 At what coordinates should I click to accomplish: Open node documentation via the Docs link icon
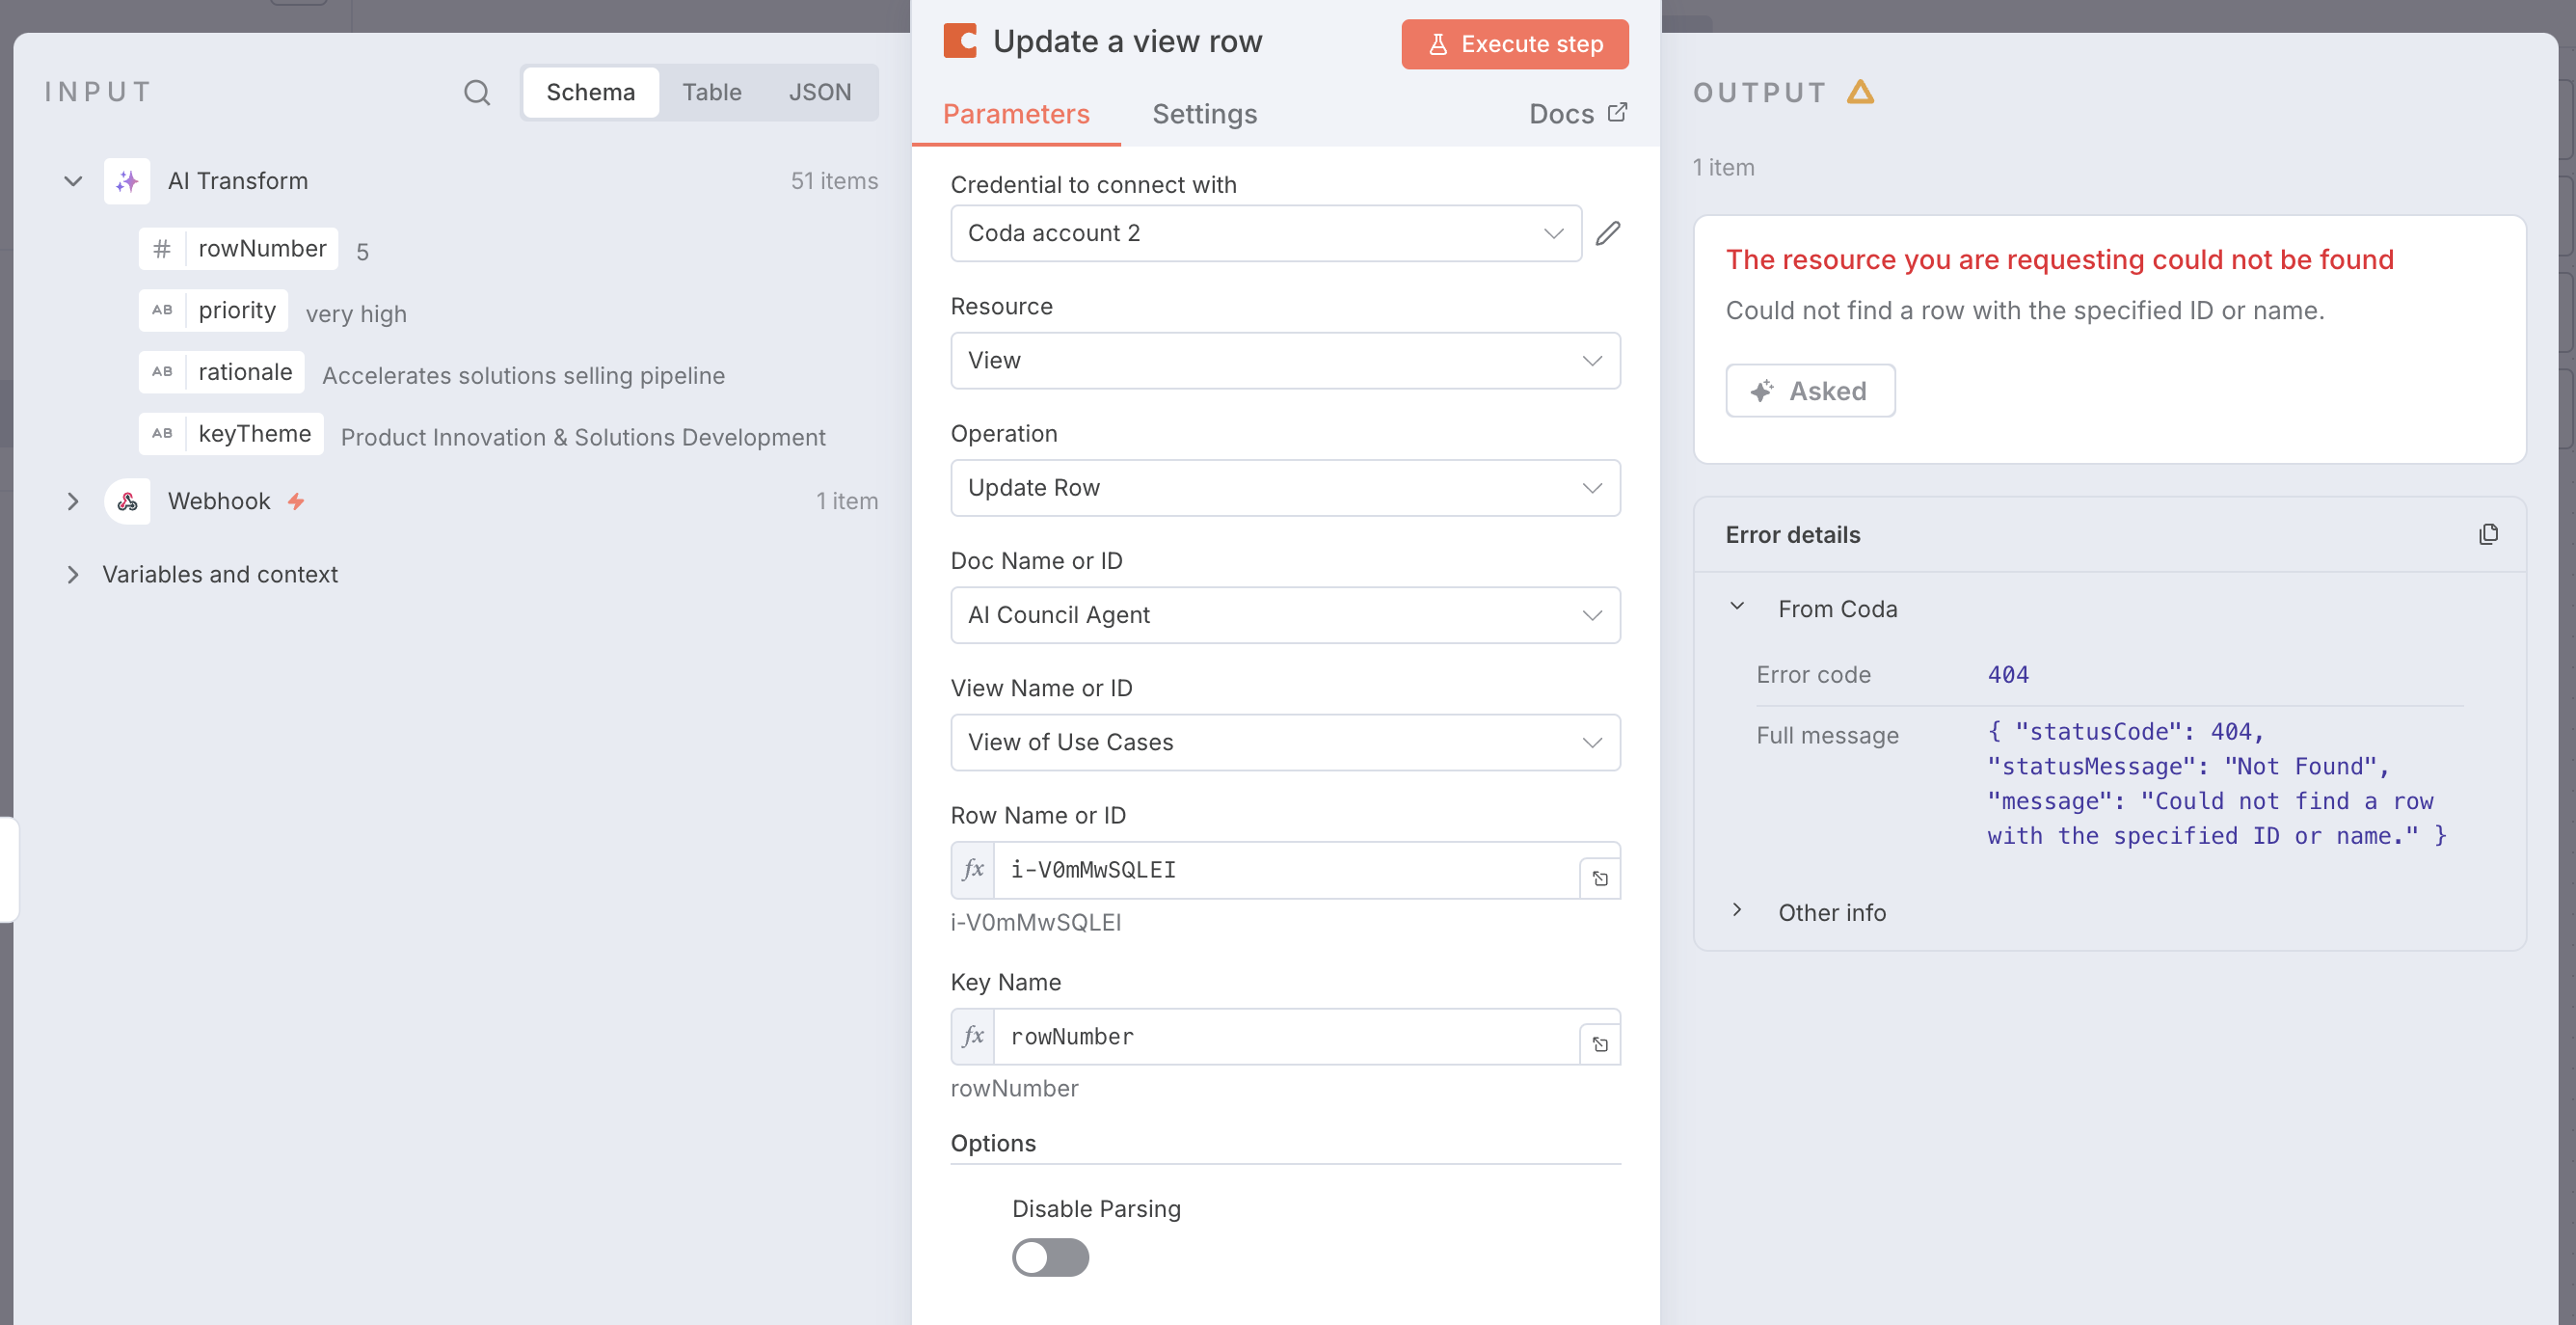pyautogui.click(x=1619, y=112)
